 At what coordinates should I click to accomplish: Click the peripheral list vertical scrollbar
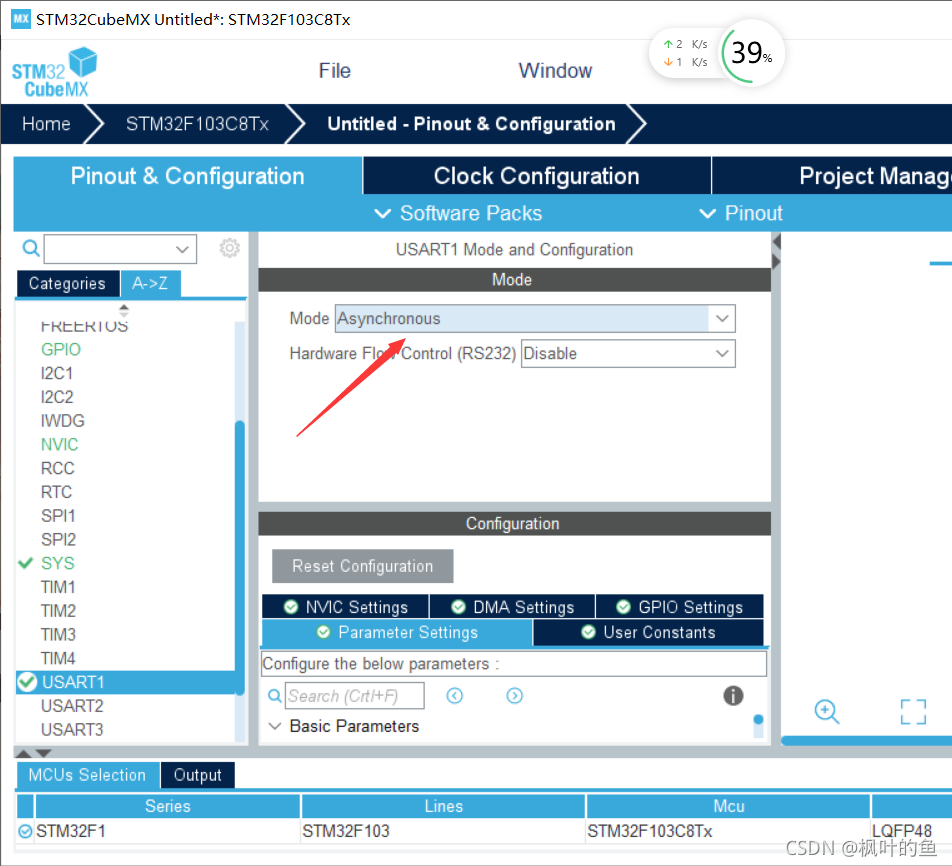(240, 557)
